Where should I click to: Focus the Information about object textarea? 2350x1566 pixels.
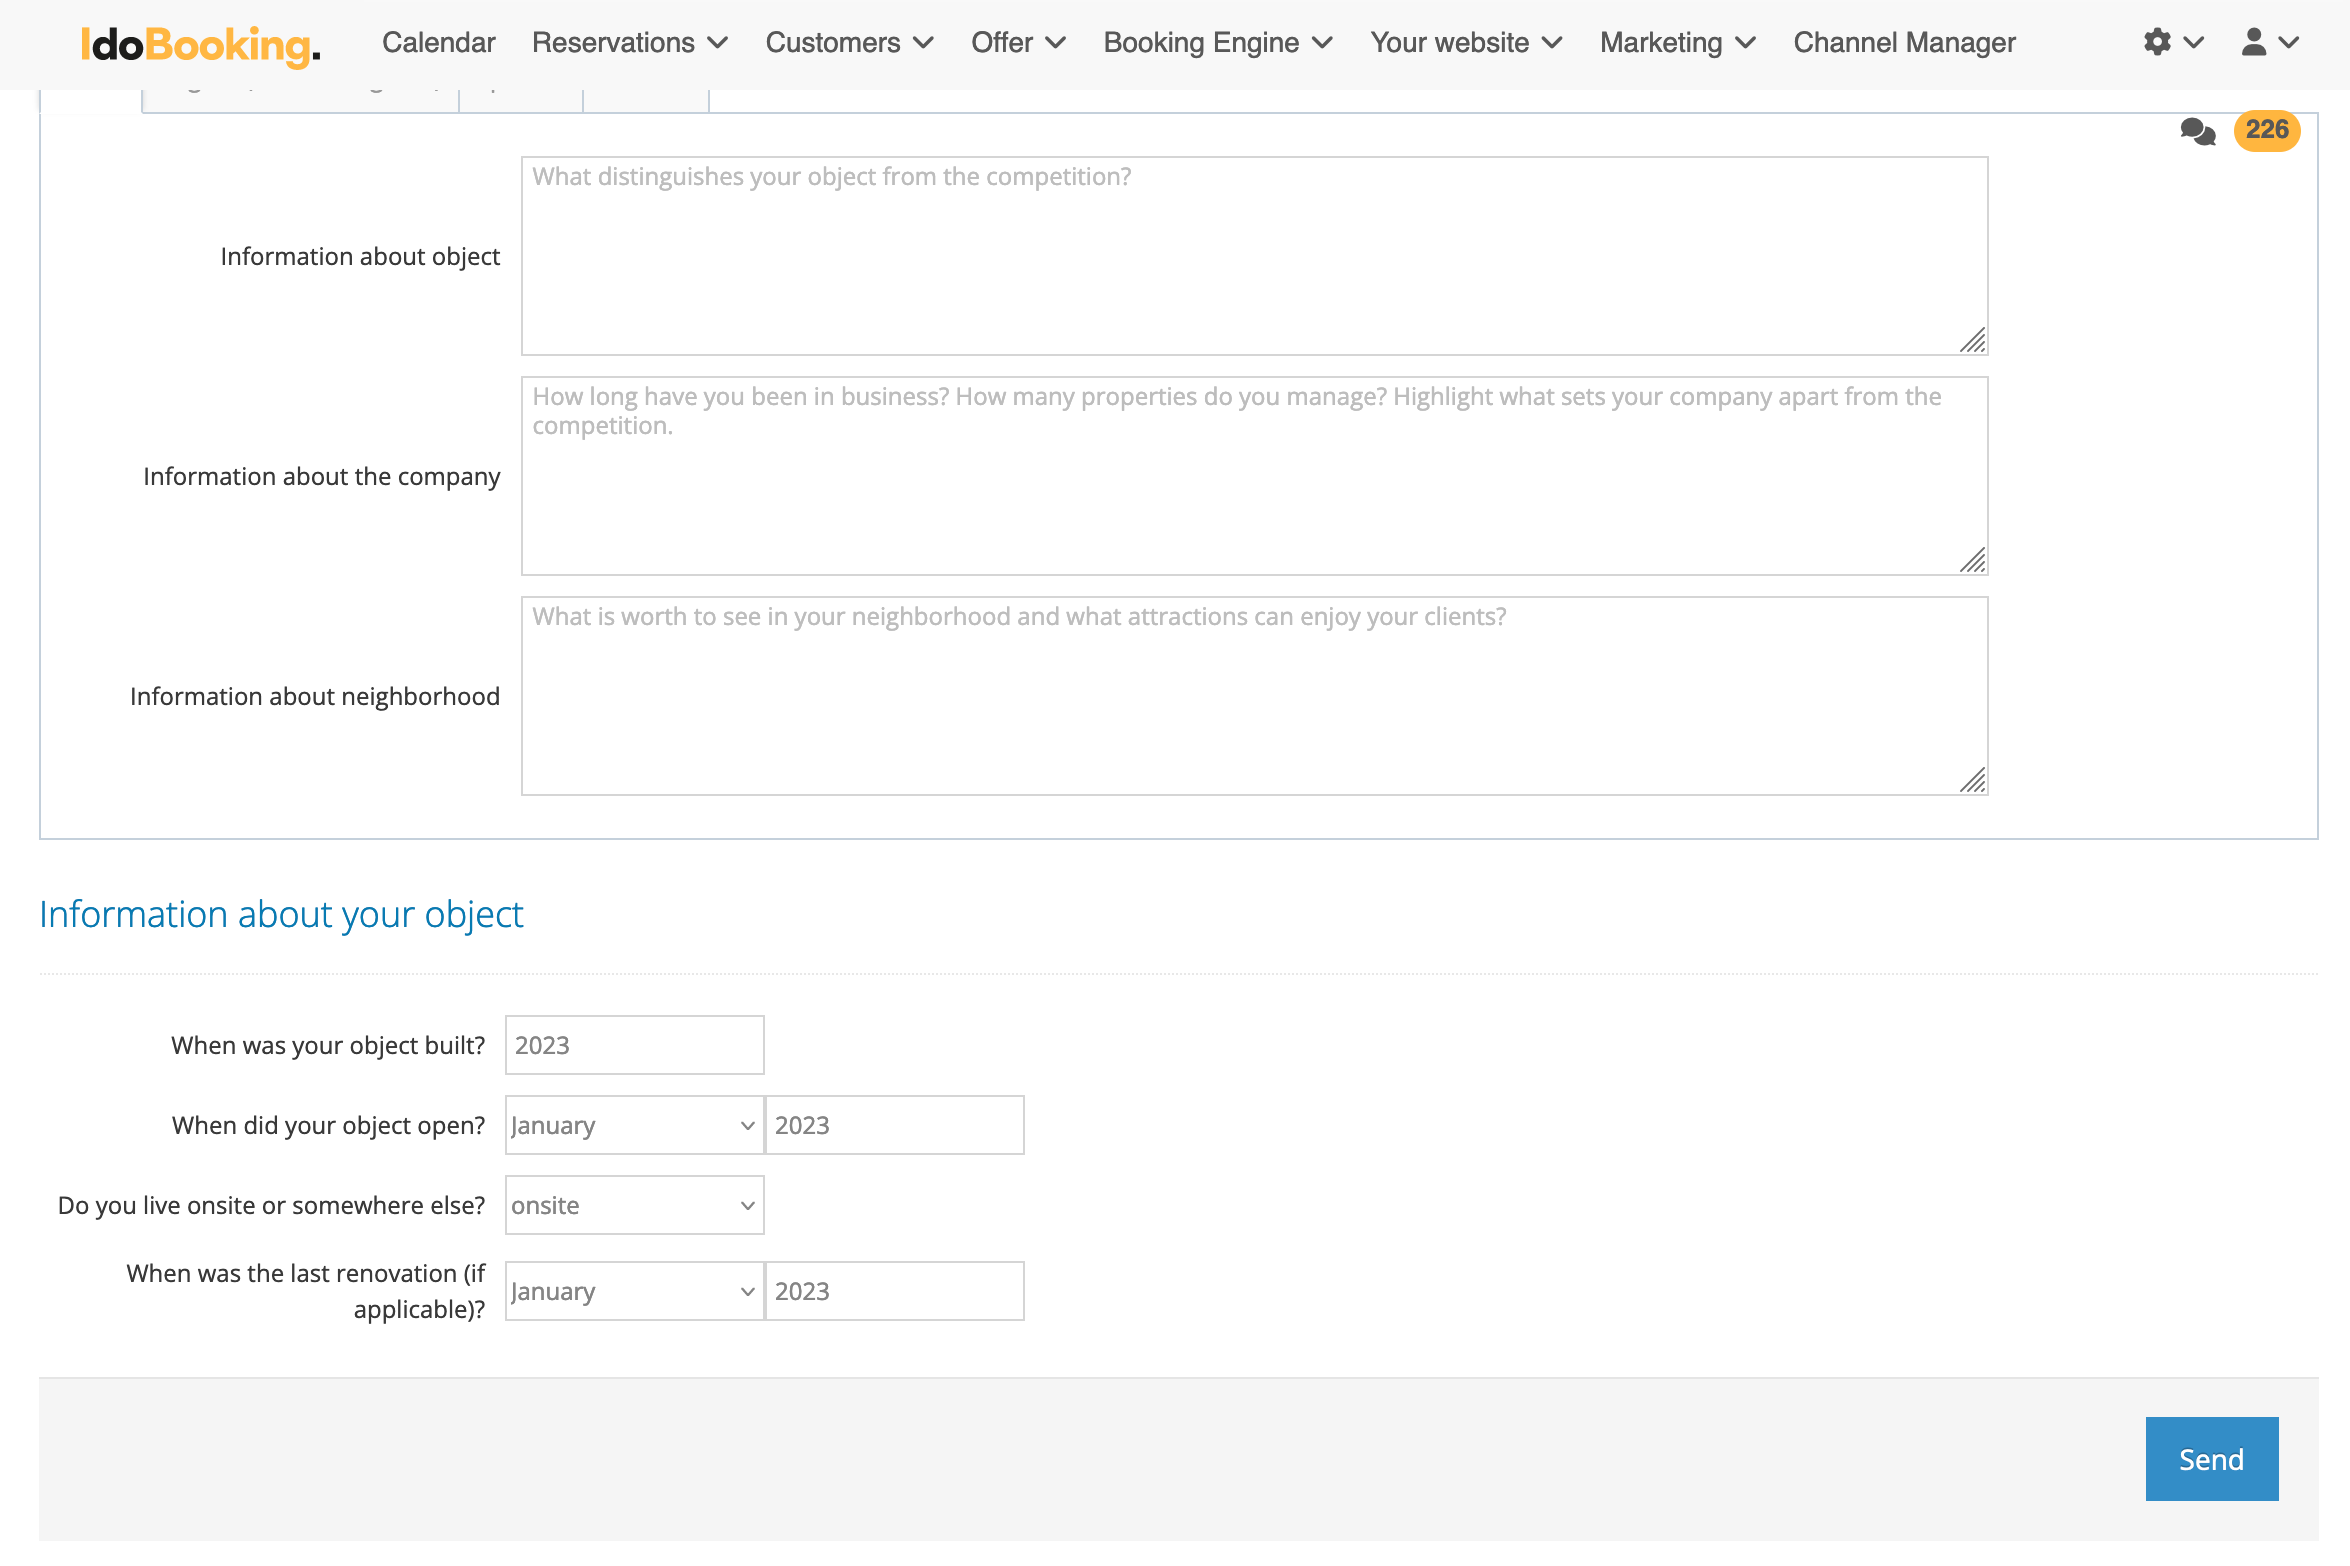[x=1254, y=256]
